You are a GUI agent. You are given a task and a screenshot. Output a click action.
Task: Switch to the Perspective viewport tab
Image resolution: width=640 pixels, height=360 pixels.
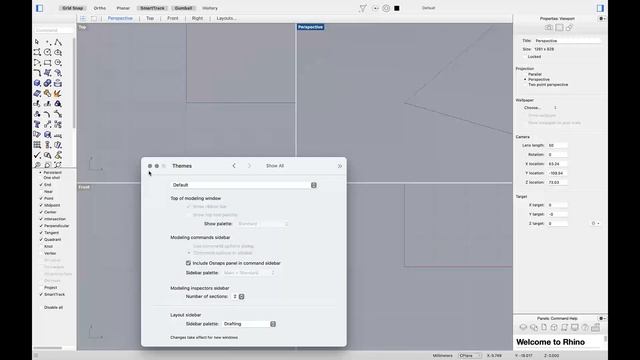click(120, 18)
